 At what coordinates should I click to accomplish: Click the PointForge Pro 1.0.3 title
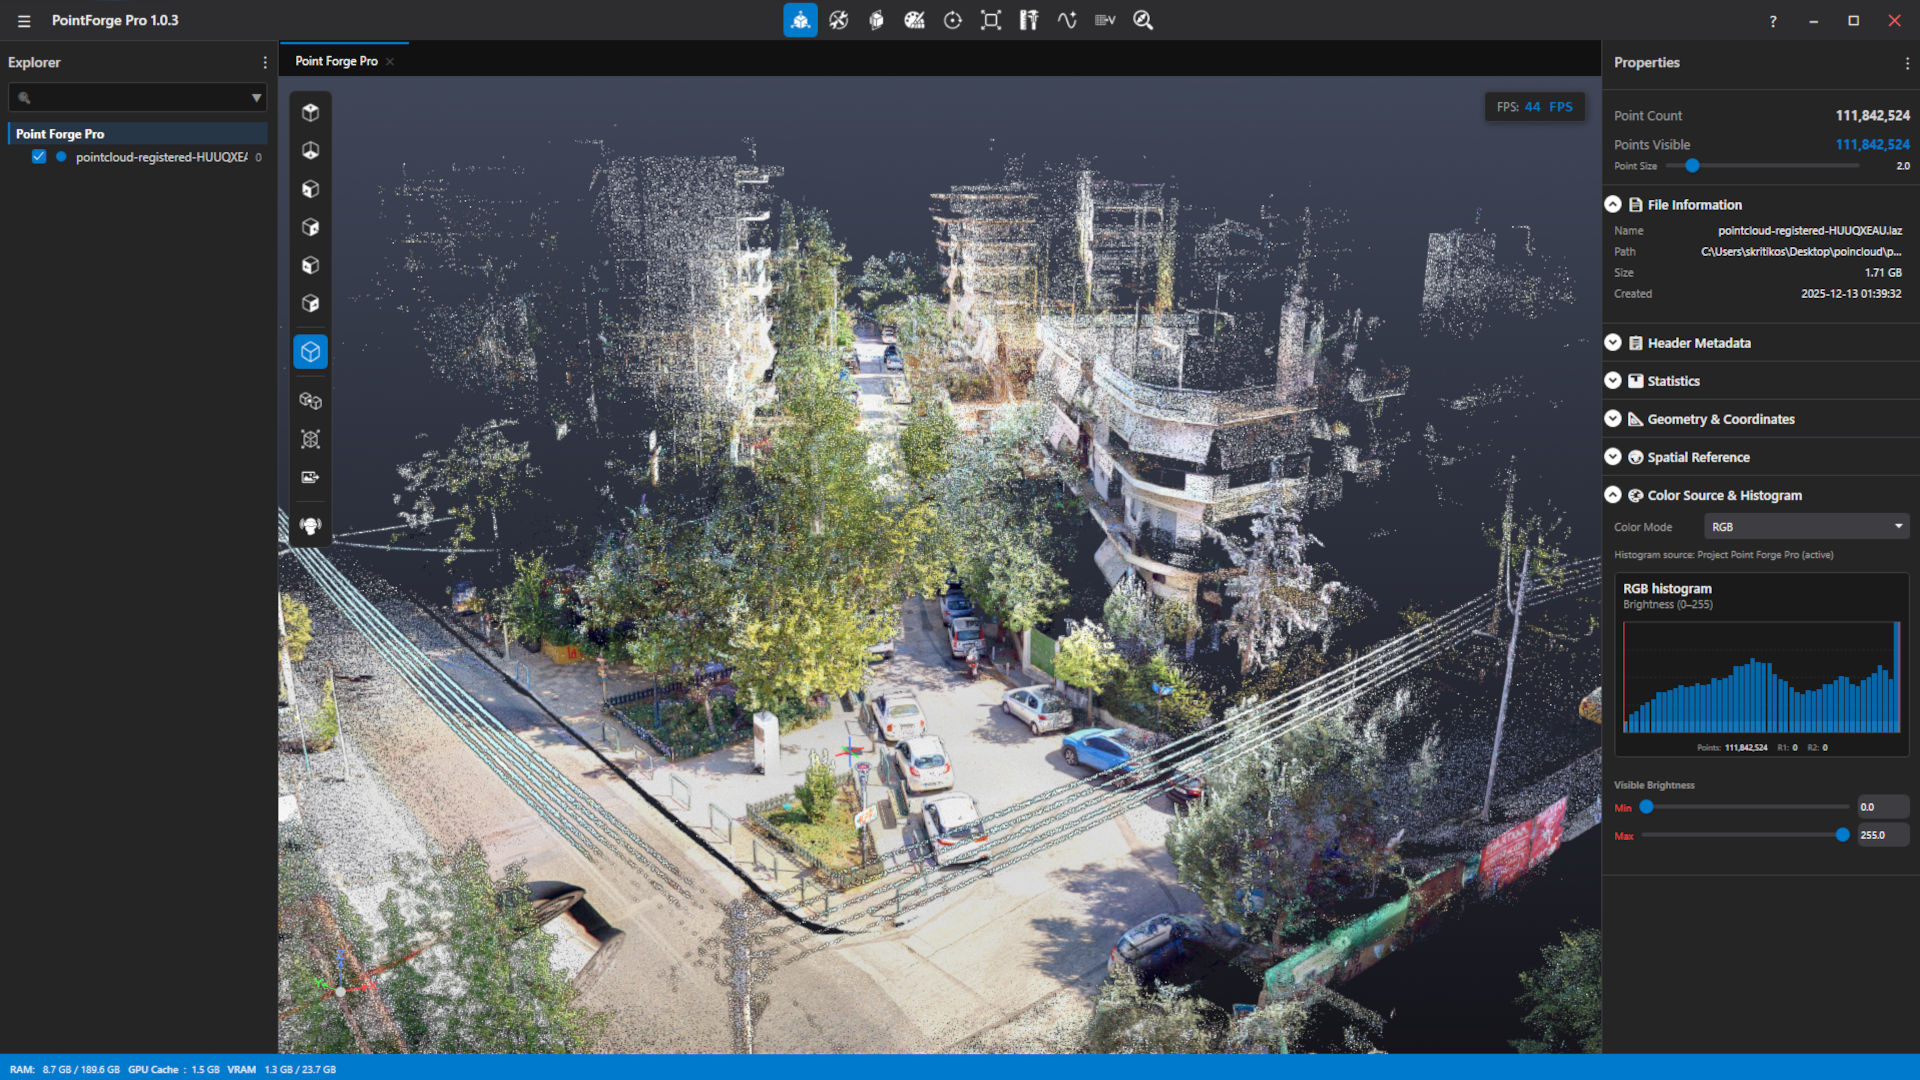coord(115,21)
